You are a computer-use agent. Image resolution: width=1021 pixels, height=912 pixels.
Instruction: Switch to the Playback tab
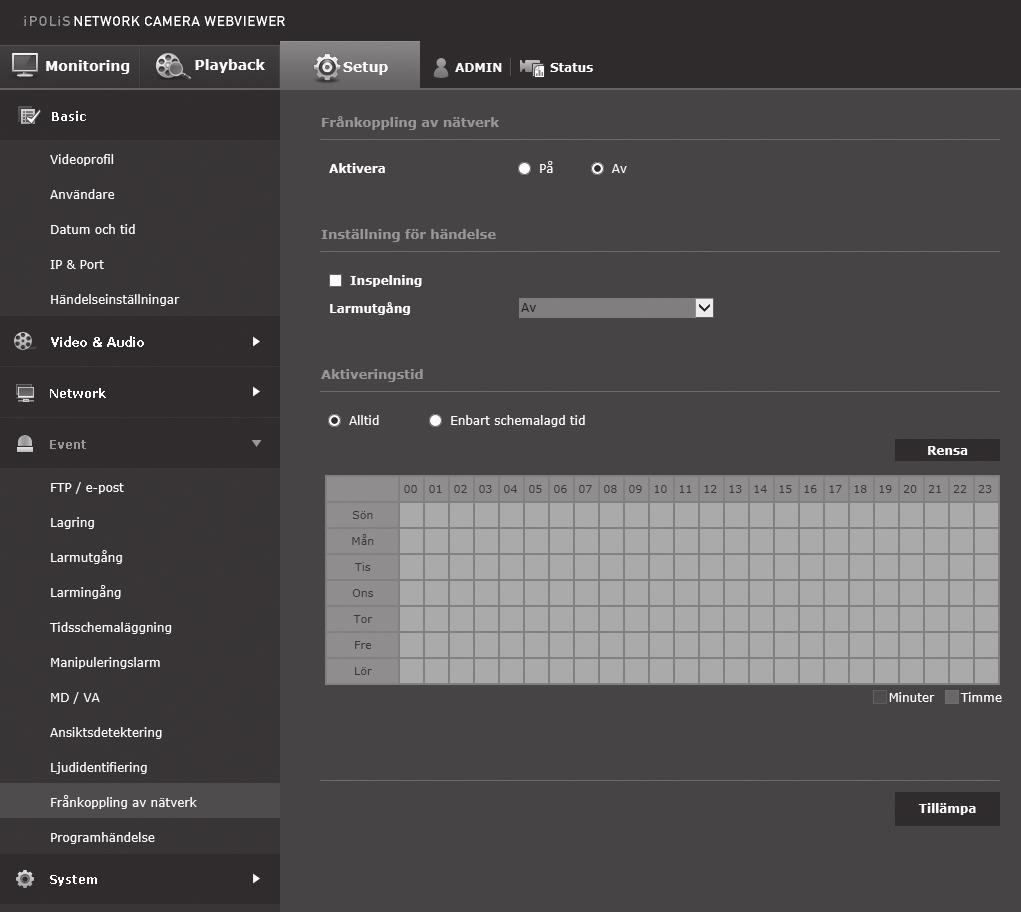click(x=210, y=65)
